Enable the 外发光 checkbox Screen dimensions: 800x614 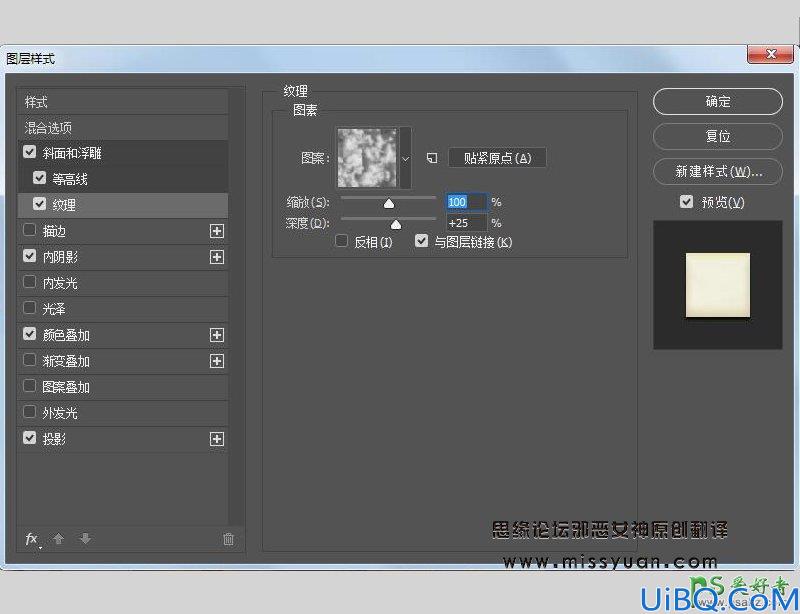[x=30, y=412]
